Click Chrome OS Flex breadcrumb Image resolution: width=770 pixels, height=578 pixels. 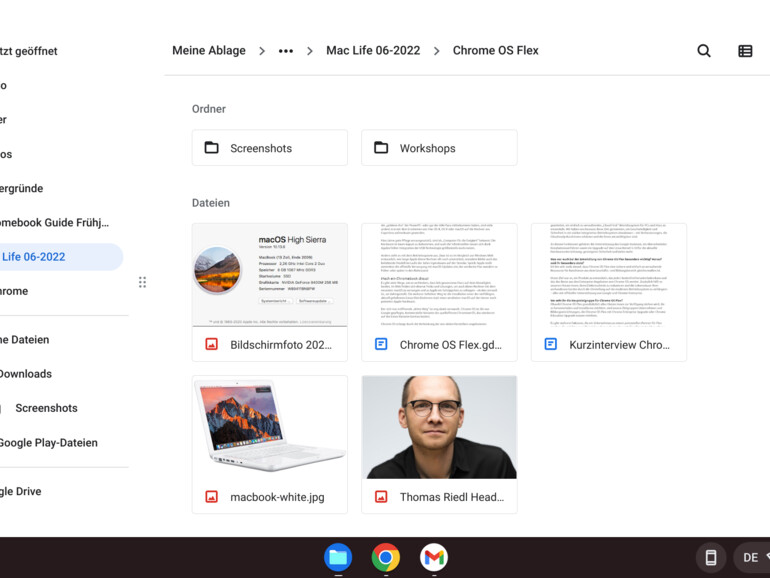tap(495, 51)
